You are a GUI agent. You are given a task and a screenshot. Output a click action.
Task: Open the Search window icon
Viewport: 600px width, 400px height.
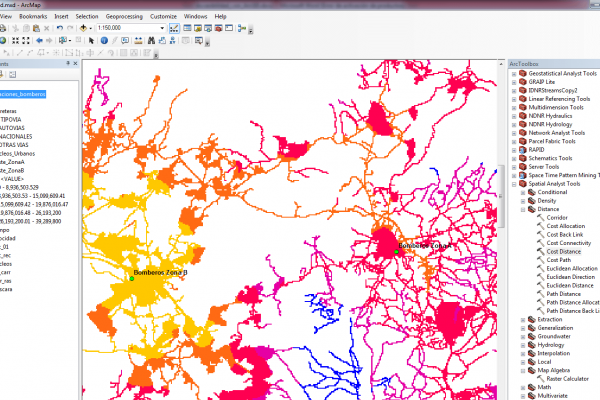pyautogui.click(x=208, y=28)
